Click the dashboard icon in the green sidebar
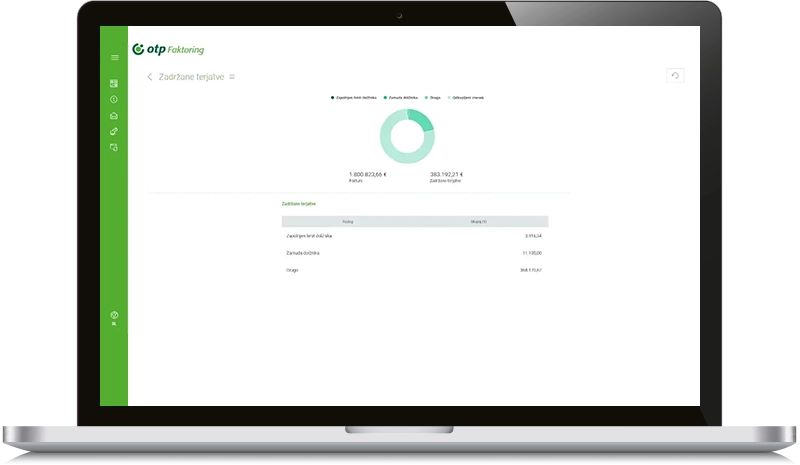The image size is (800, 465). (x=114, y=84)
